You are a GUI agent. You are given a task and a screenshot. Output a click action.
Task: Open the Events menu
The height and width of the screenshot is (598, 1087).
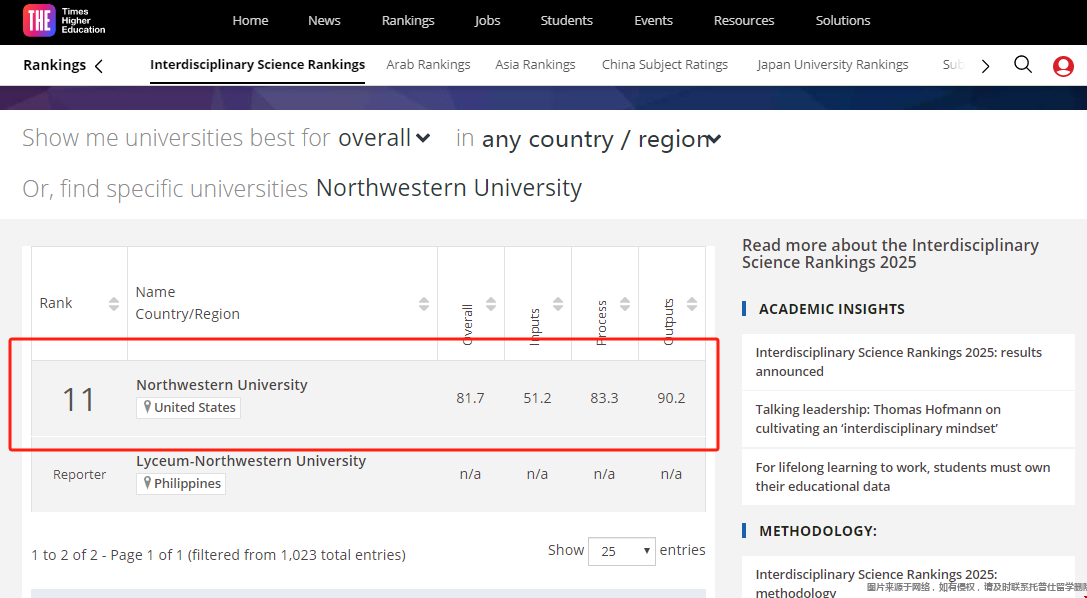tap(654, 21)
